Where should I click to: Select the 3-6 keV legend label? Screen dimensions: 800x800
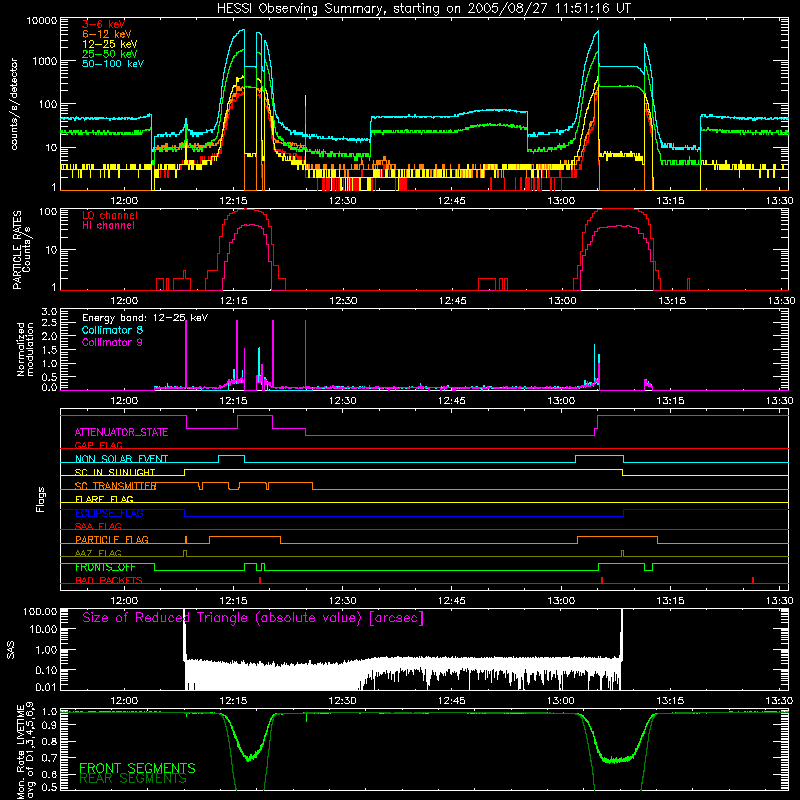pyautogui.click(x=103, y=24)
